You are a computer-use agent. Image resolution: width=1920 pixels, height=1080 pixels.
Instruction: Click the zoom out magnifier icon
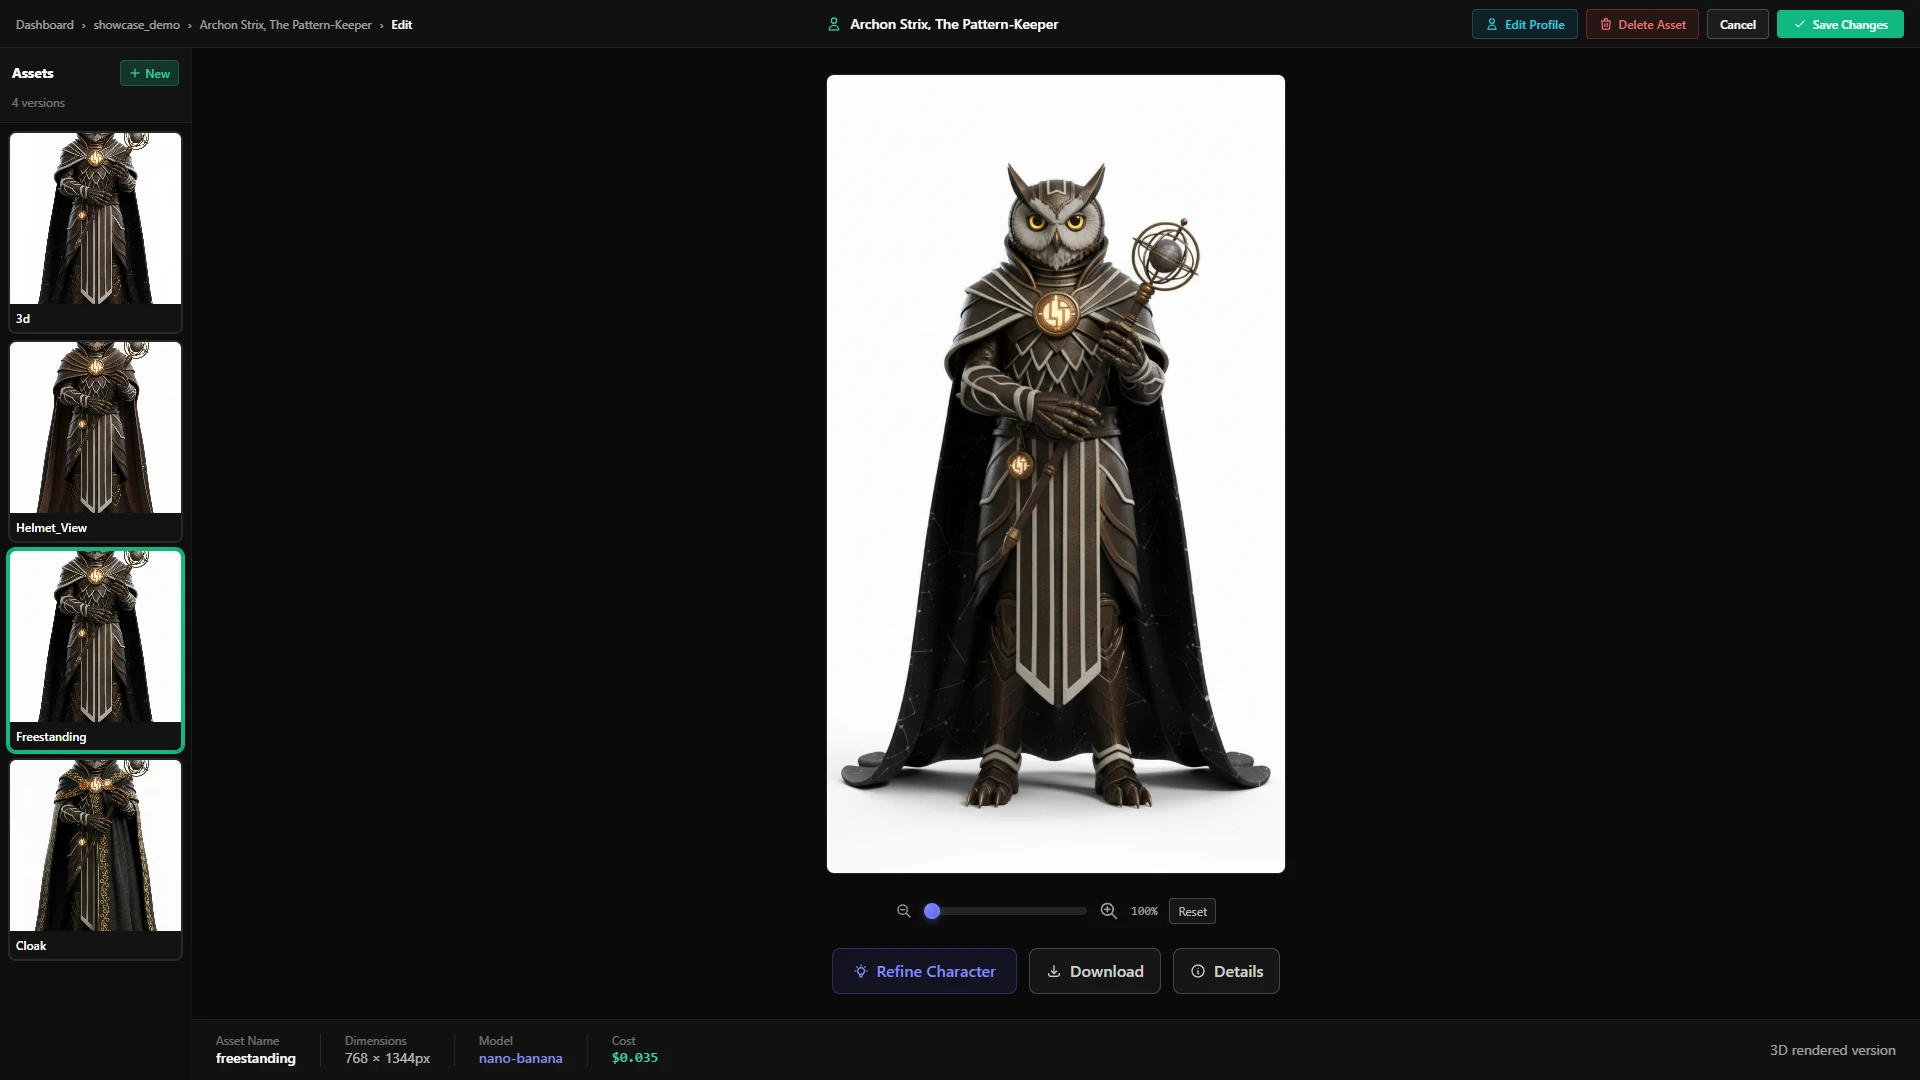click(x=903, y=911)
